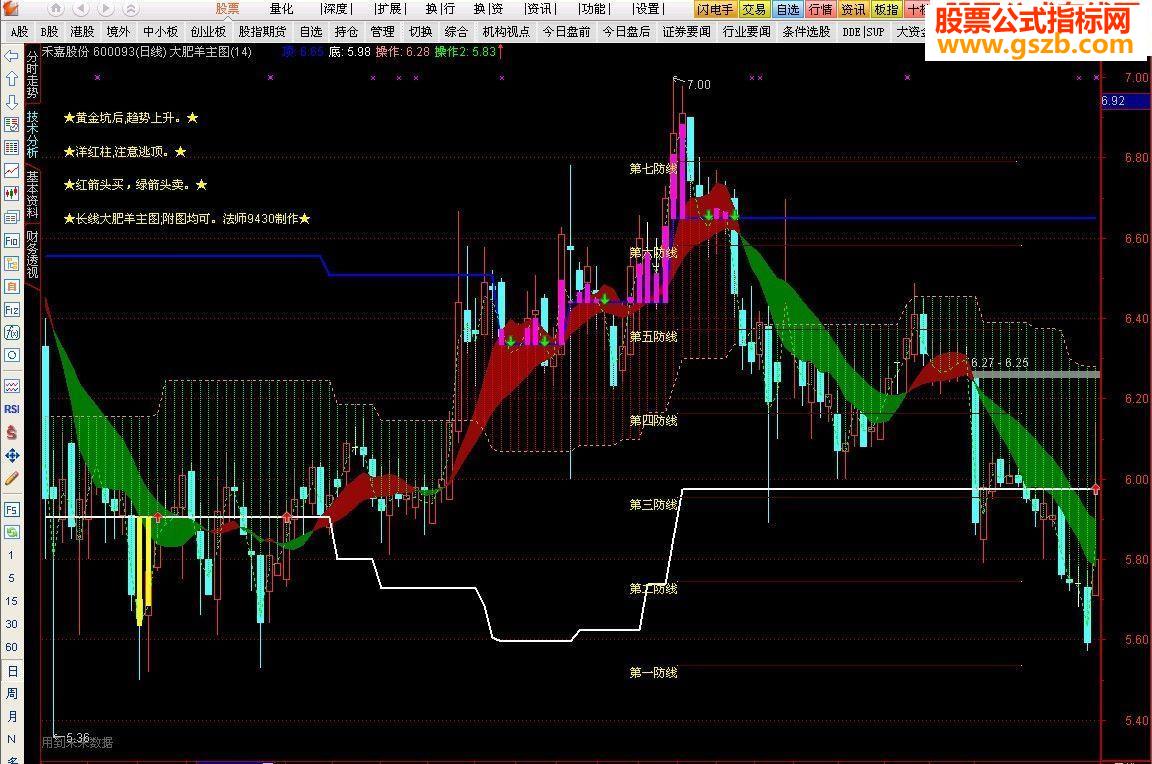
Task: Select the 30-minute period
Action: coord(11,624)
